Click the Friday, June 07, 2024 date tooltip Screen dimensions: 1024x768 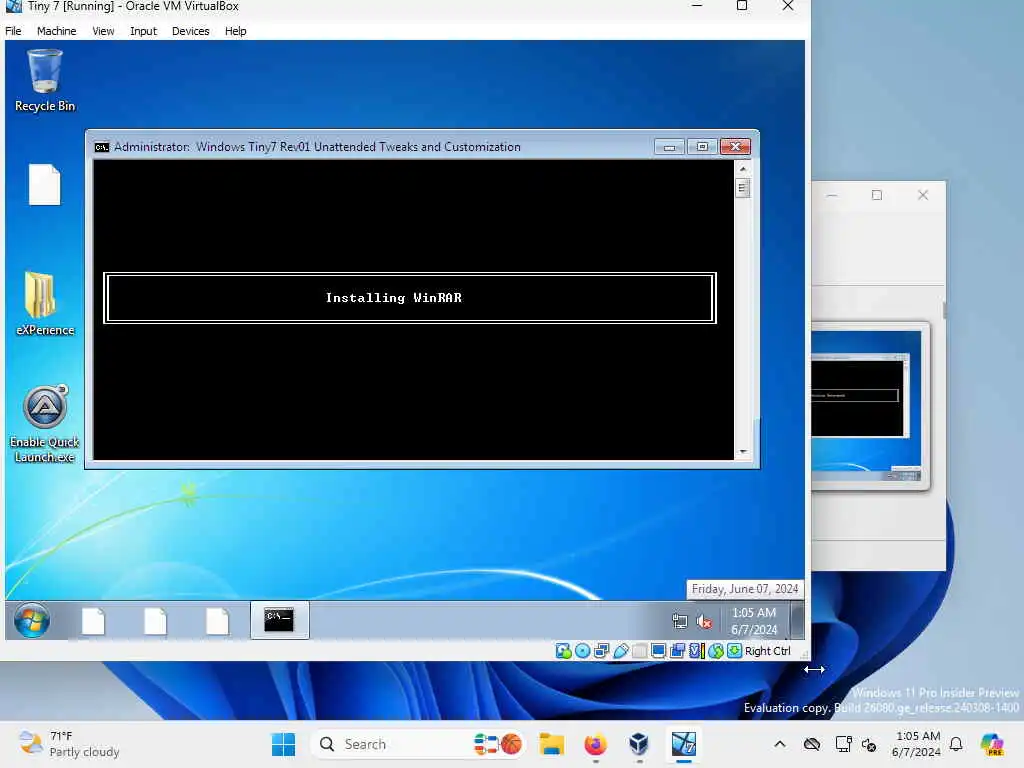pos(744,588)
